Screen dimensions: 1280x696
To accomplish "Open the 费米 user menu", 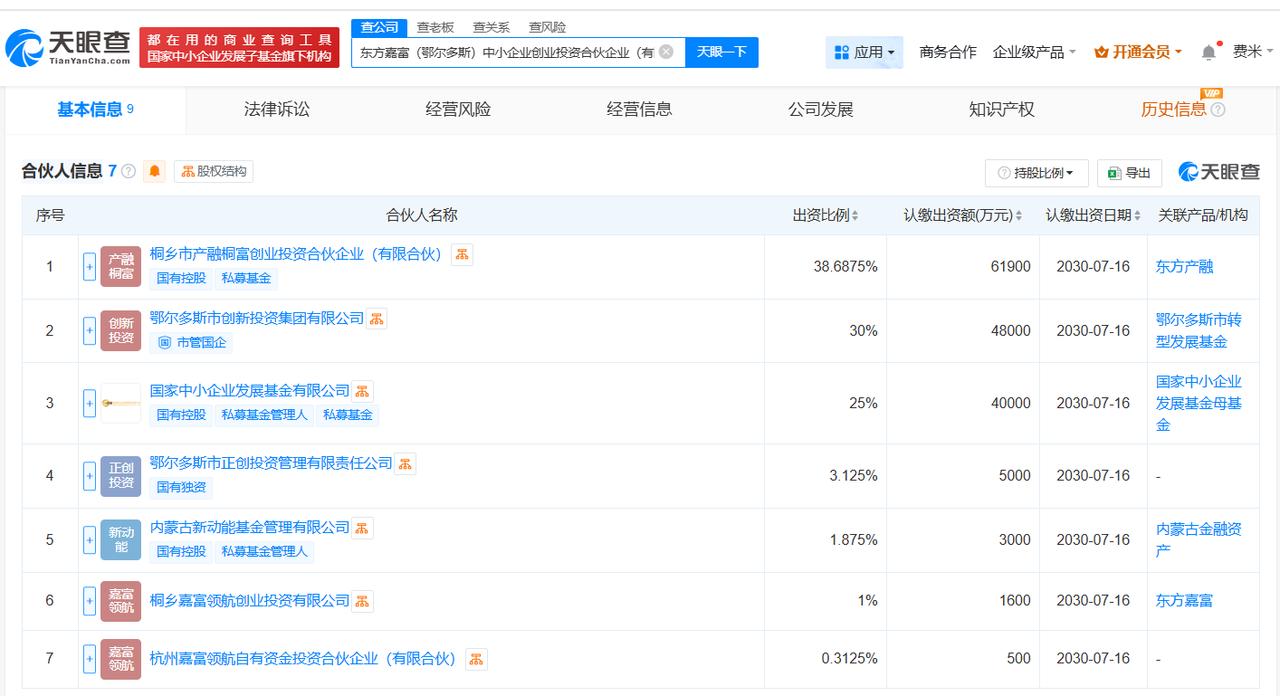I will click(x=1253, y=52).
